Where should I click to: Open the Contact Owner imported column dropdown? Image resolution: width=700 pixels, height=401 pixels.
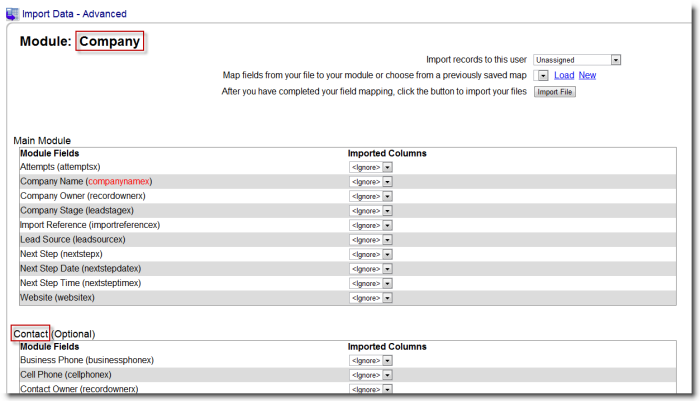click(371, 389)
